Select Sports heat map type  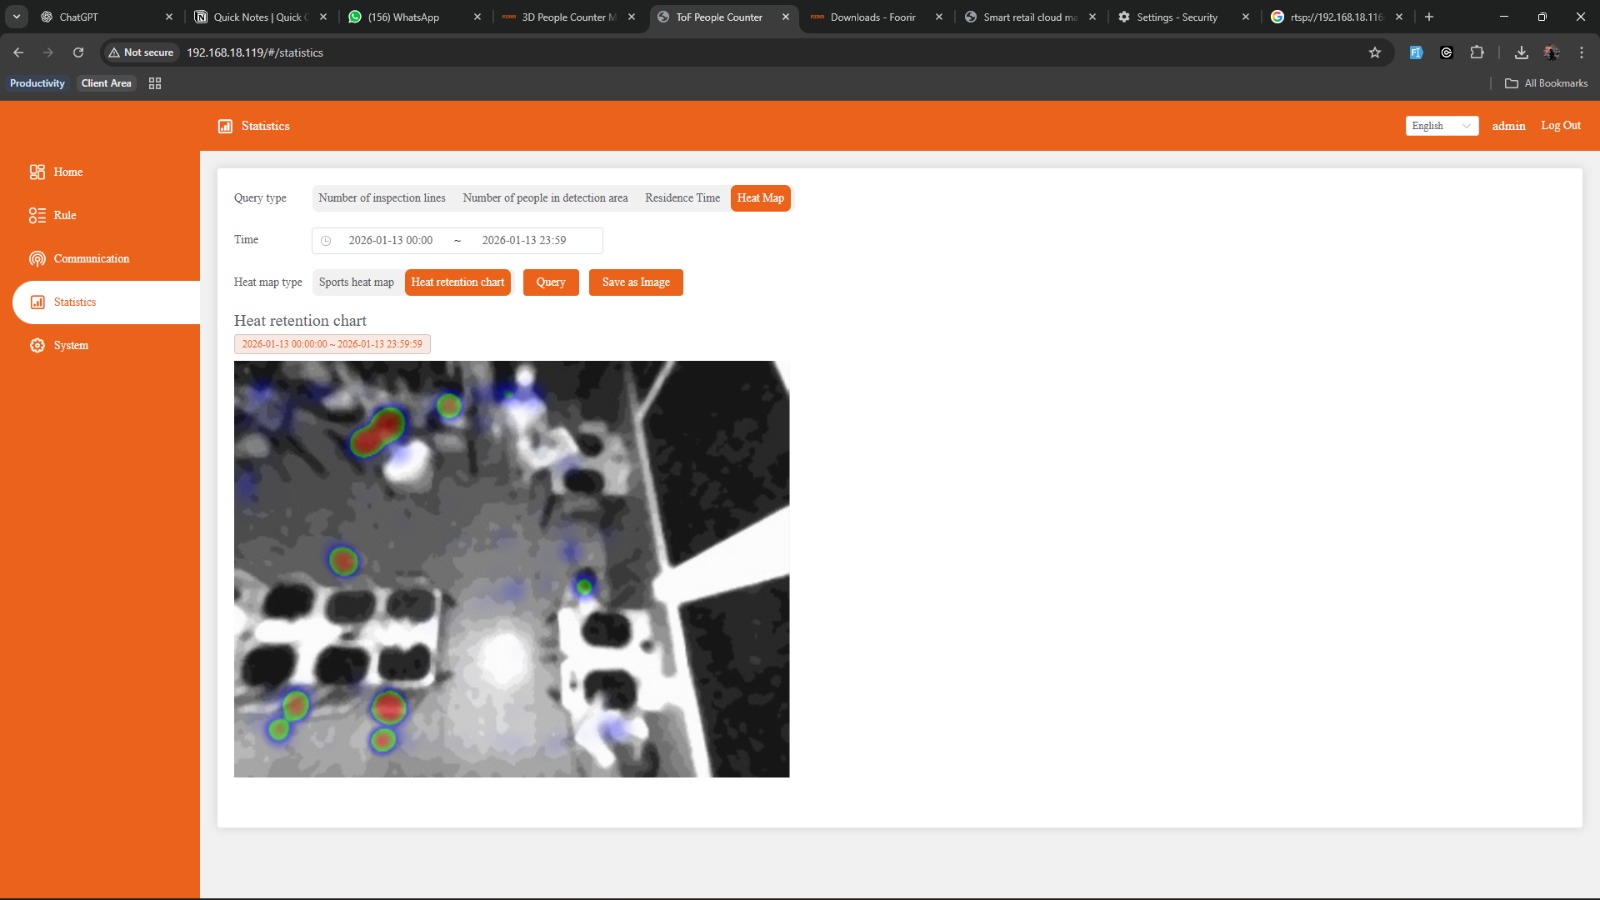pyautogui.click(x=356, y=282)
